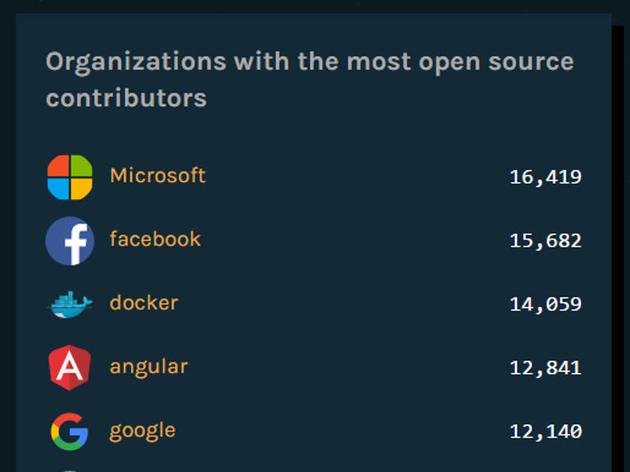630x472 pixels.
Task: Click the red Angular shield logo
Action: click(x=70, y=368)
